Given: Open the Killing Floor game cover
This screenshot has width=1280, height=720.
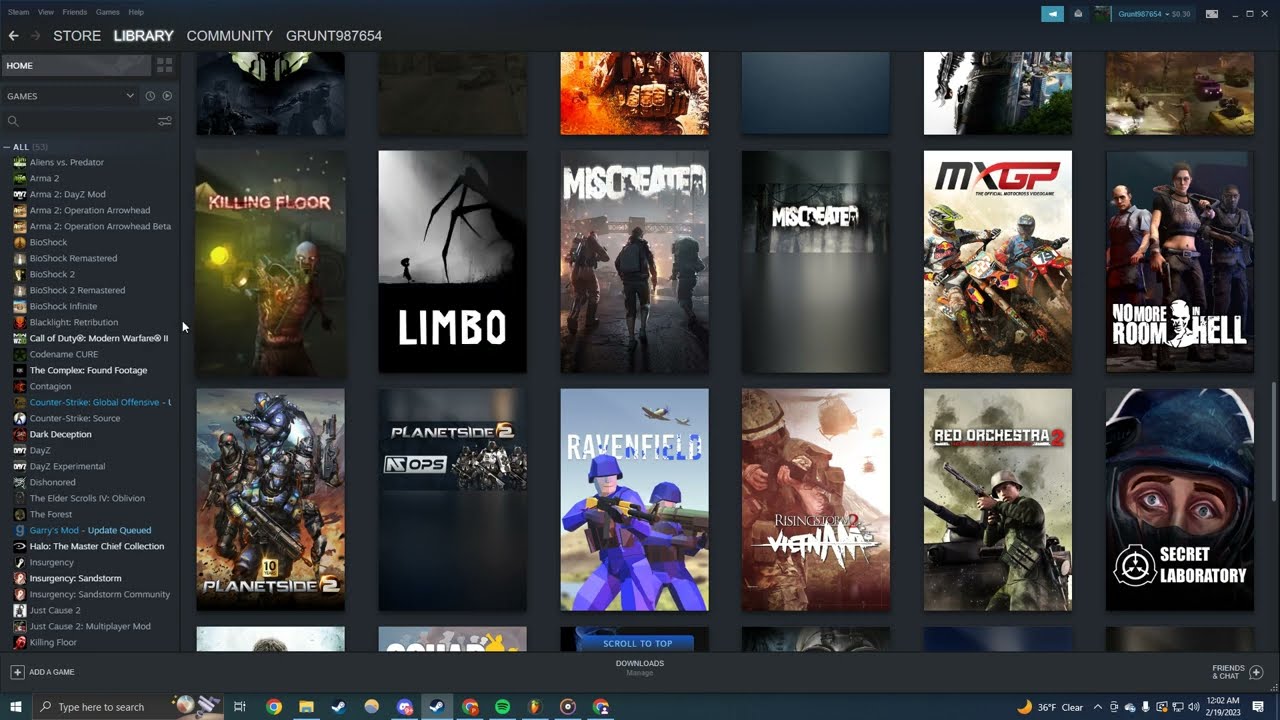Looking at the screenshot, I should click(x=270, y=262).
